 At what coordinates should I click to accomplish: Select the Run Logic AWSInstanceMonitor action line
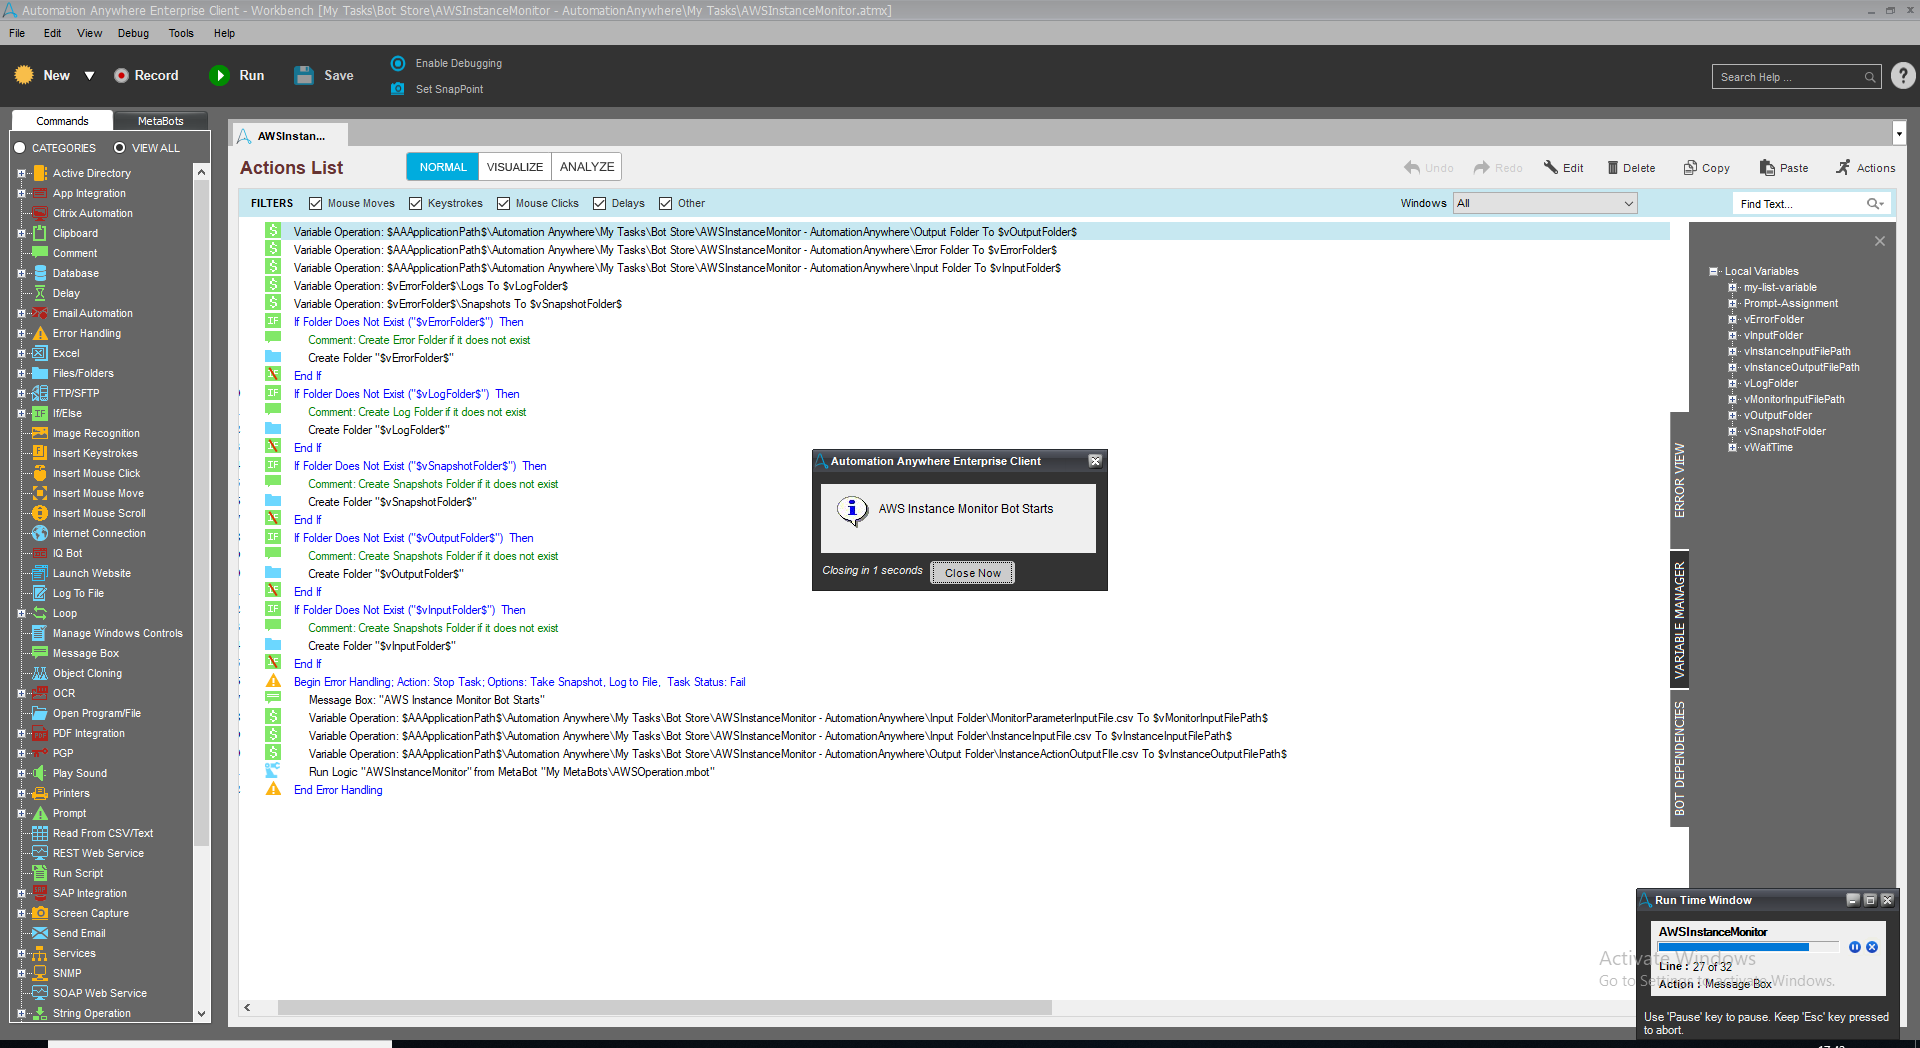pyautogui.click(x=511, y=772)
